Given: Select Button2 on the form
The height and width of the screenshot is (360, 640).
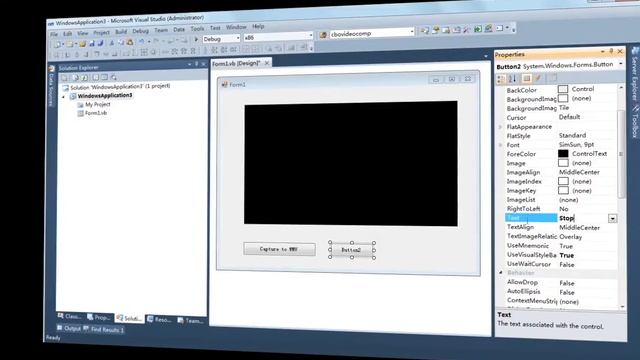Looking at the screenshot, I should click(351, 250).
